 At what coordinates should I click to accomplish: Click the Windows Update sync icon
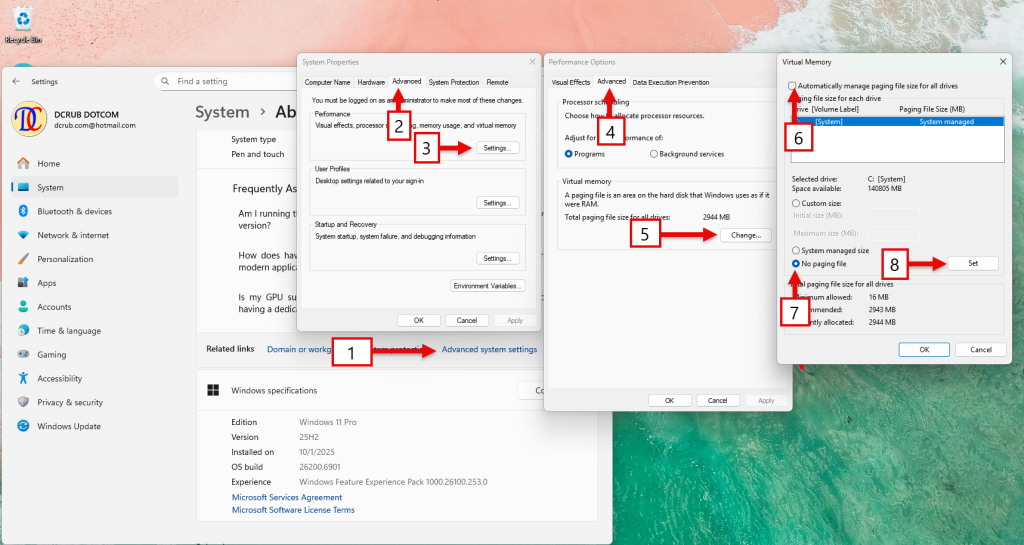coord(24,426)
